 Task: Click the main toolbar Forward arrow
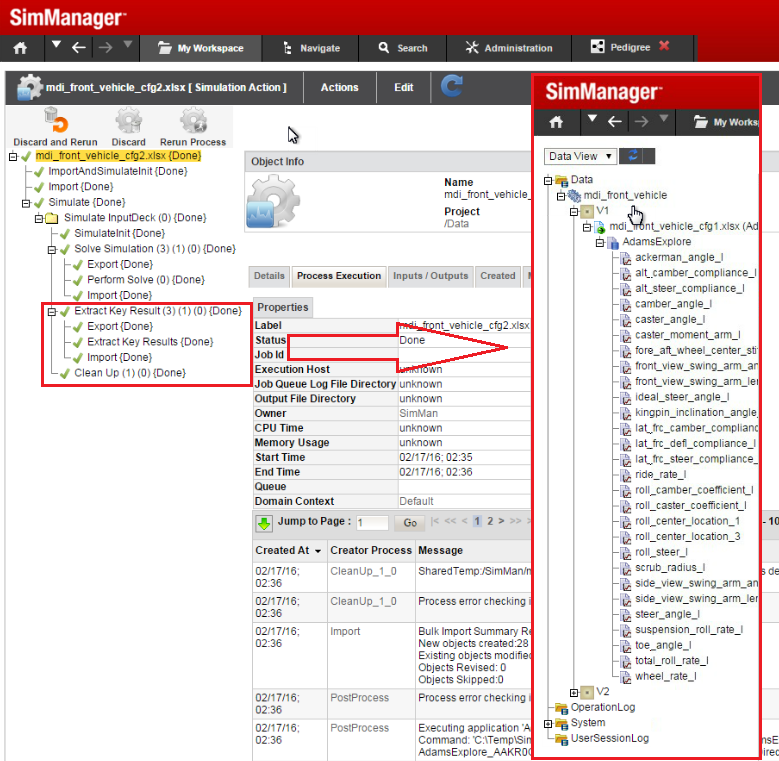tap(105, 48)
